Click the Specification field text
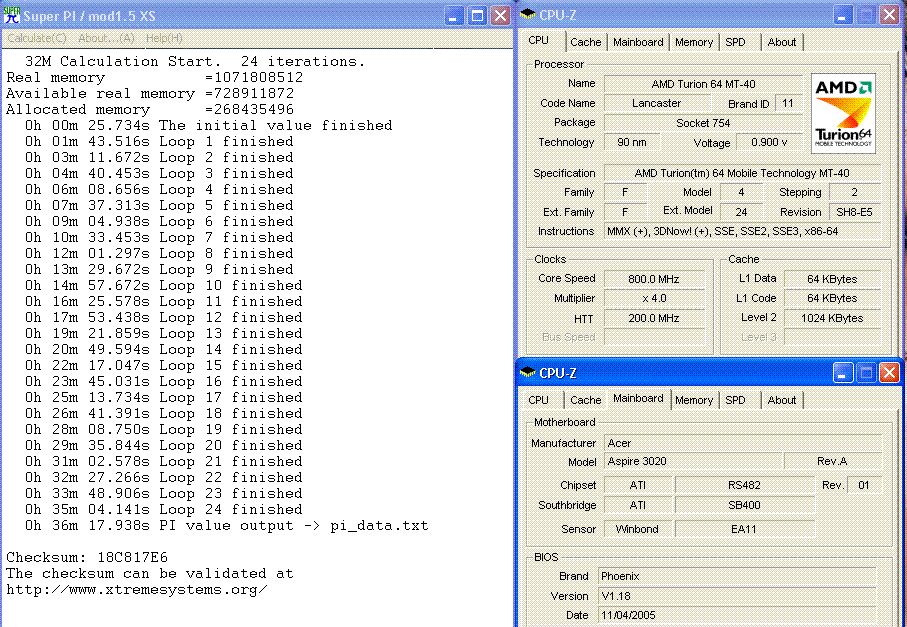Image resolution: width=907 pixels, height=627 pixels. point(742,173)
